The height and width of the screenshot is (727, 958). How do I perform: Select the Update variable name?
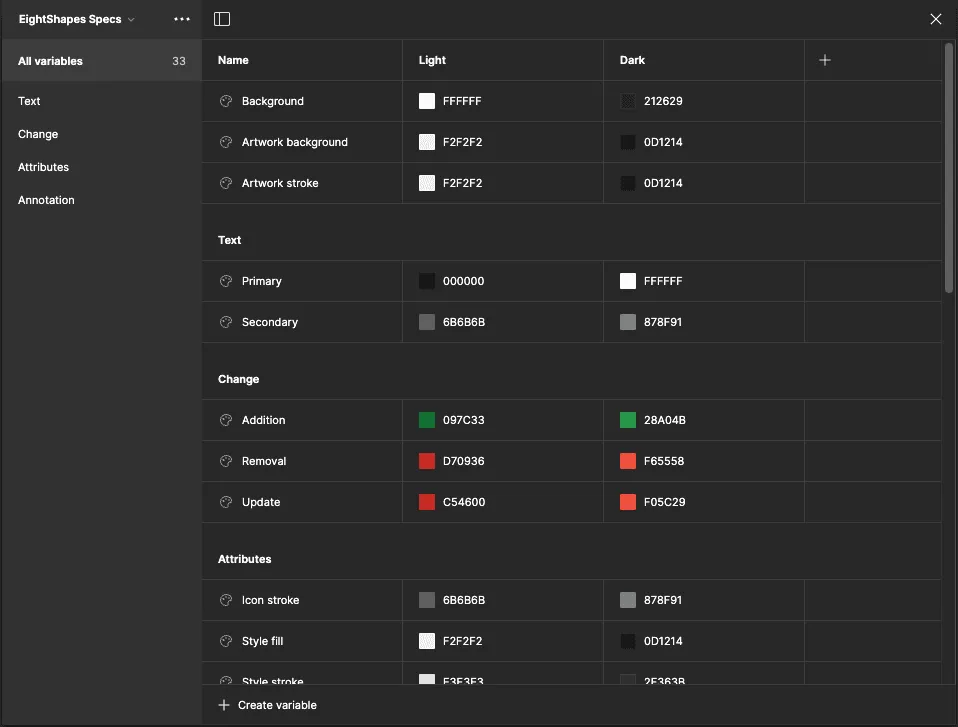(261, 502)
